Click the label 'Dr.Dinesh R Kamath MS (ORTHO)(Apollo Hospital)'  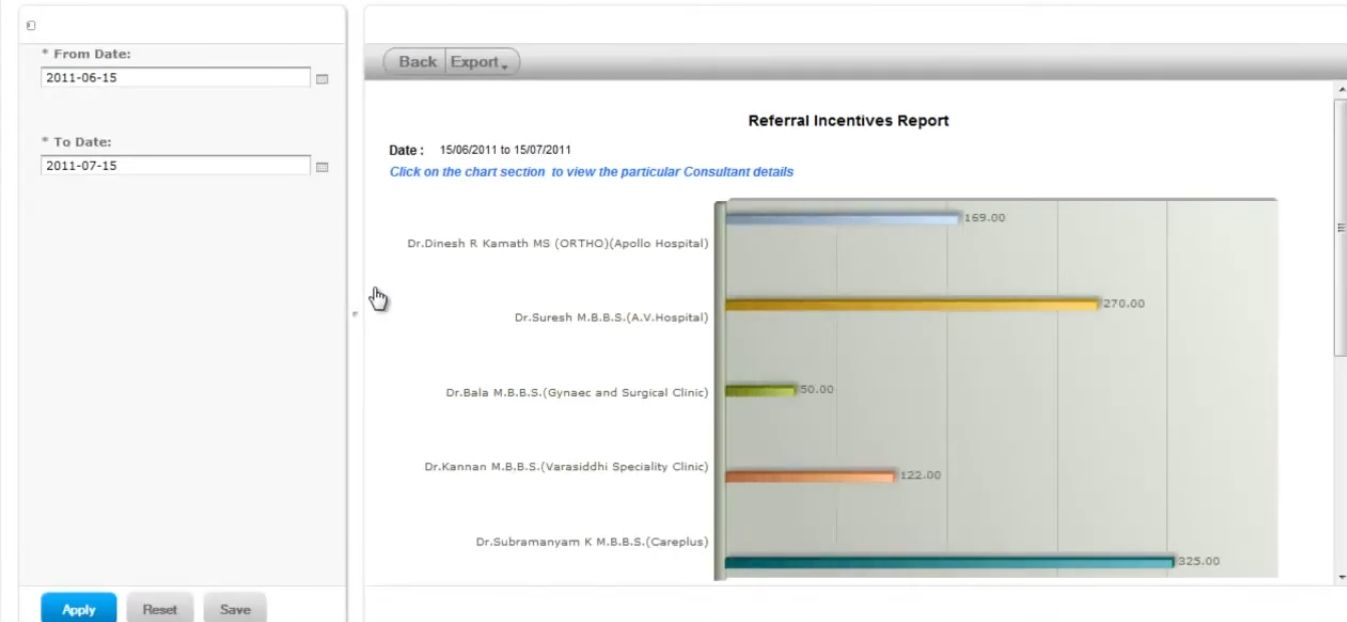pos(558,243)
